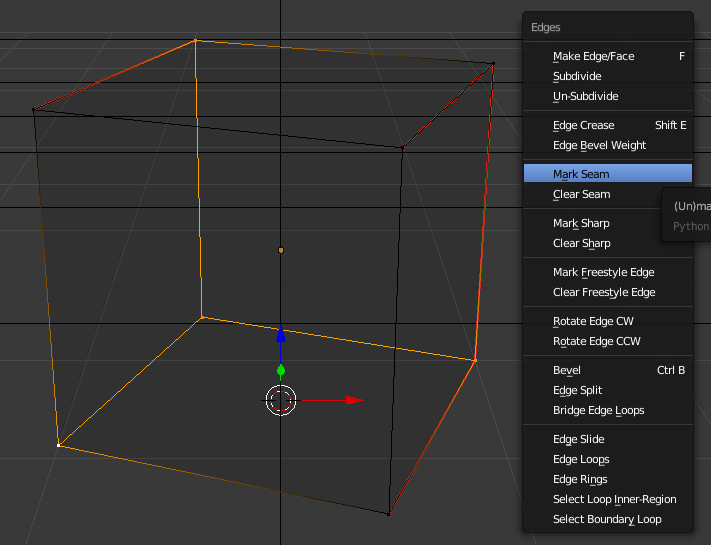Image resolution: width=711 pixels, height=545 pixels.
Task: Select the white active vertex of cube
Action: (58, 445)
